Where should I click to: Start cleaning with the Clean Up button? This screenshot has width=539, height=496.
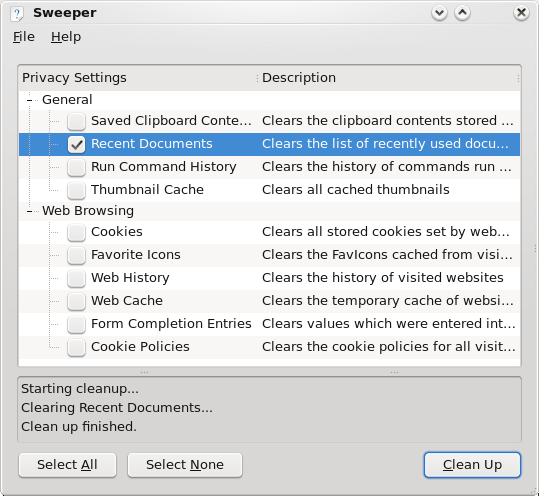point(472,465)
